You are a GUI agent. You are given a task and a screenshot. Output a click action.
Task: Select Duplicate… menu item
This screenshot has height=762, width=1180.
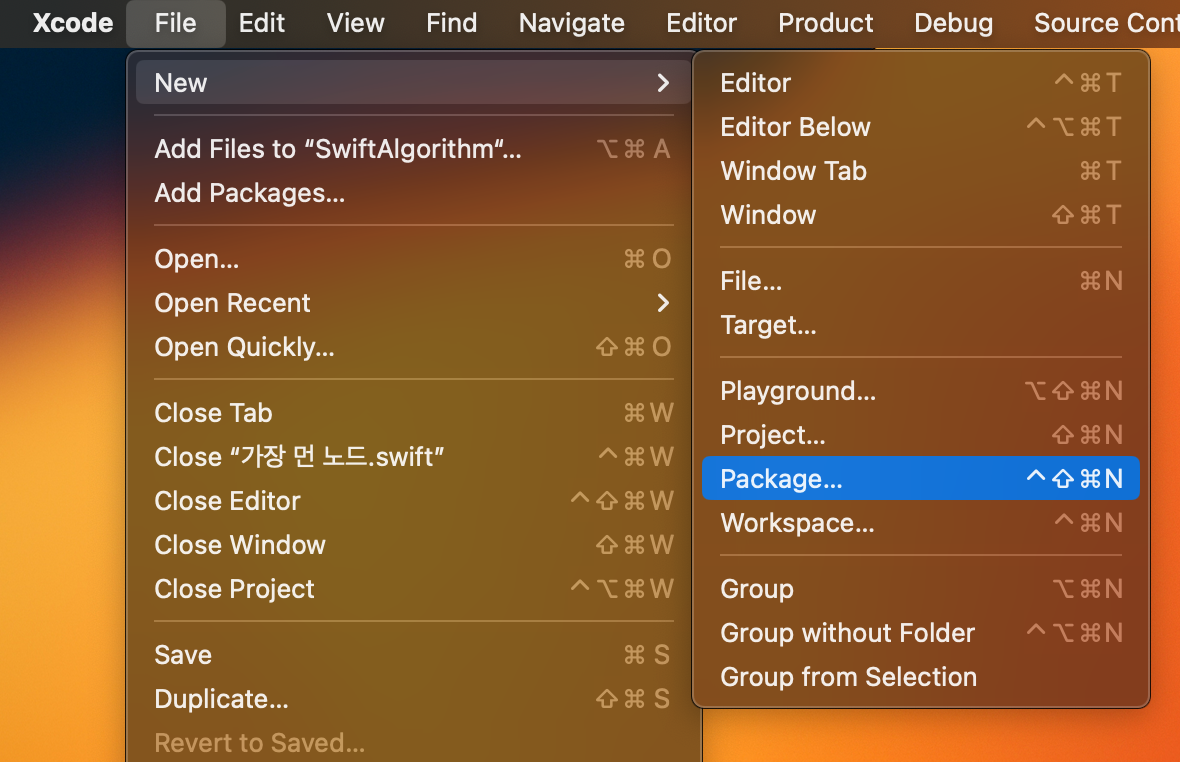pos(412,699)
